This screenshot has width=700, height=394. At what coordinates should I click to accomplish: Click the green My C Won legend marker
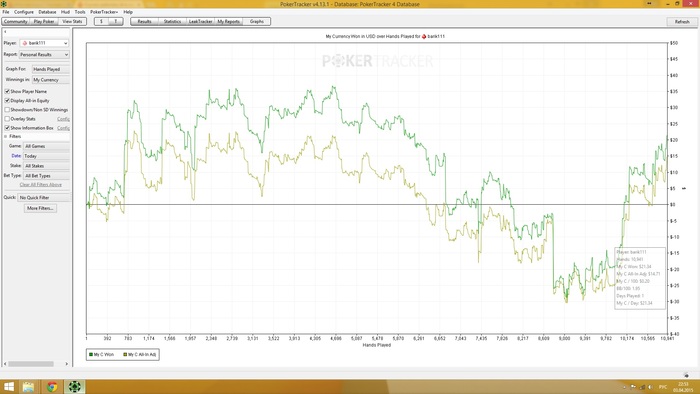pos(91,354)
